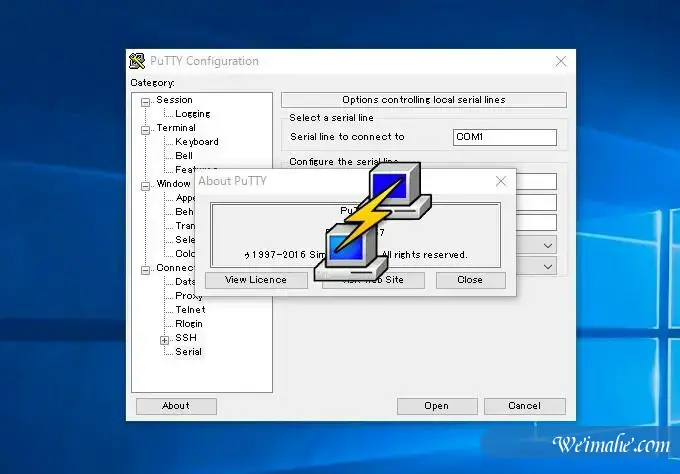
Task: Select the Serial category item
Action: 188,352
